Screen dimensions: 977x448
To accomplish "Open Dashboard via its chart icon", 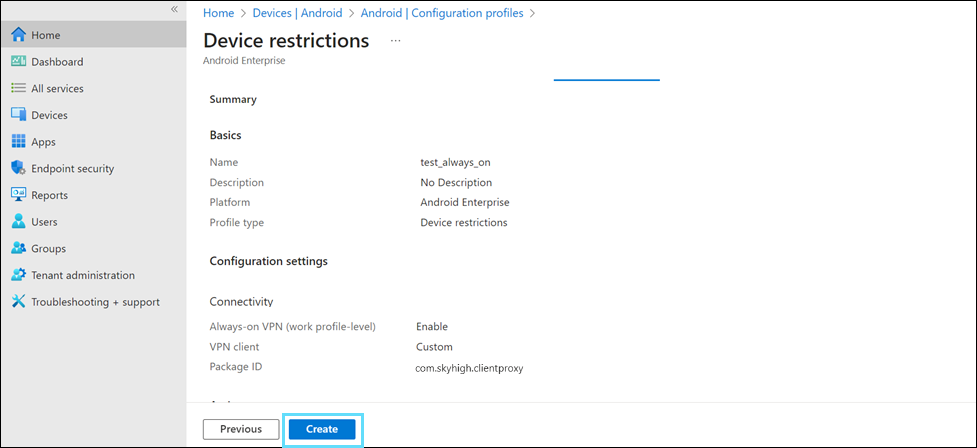I will click(x=18, y=62).
